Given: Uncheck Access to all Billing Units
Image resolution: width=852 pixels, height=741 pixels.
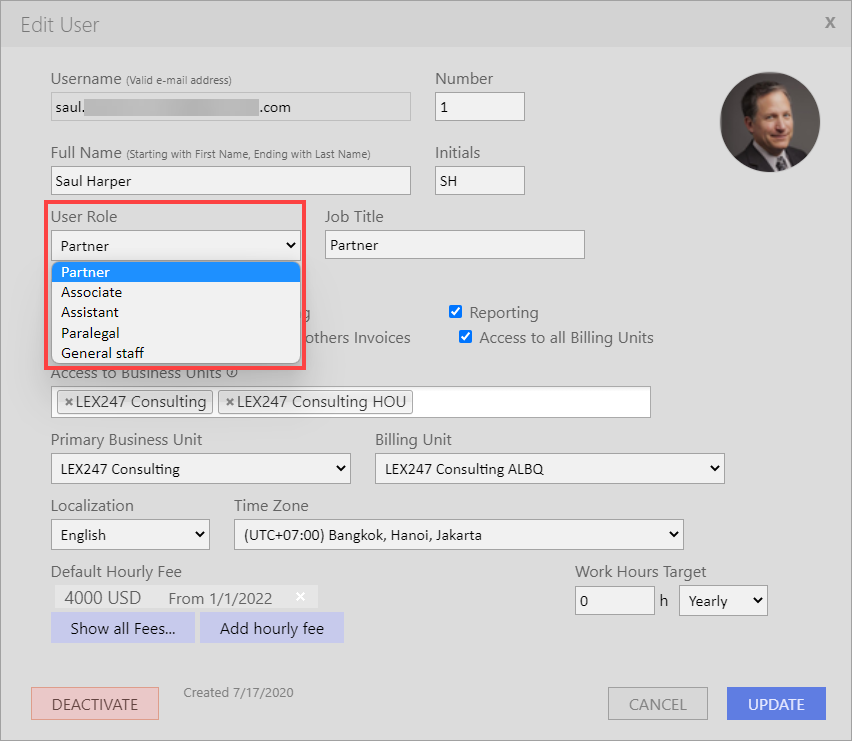Looking at the screenshot, I should pyautogui.click(x=466, y=337).
